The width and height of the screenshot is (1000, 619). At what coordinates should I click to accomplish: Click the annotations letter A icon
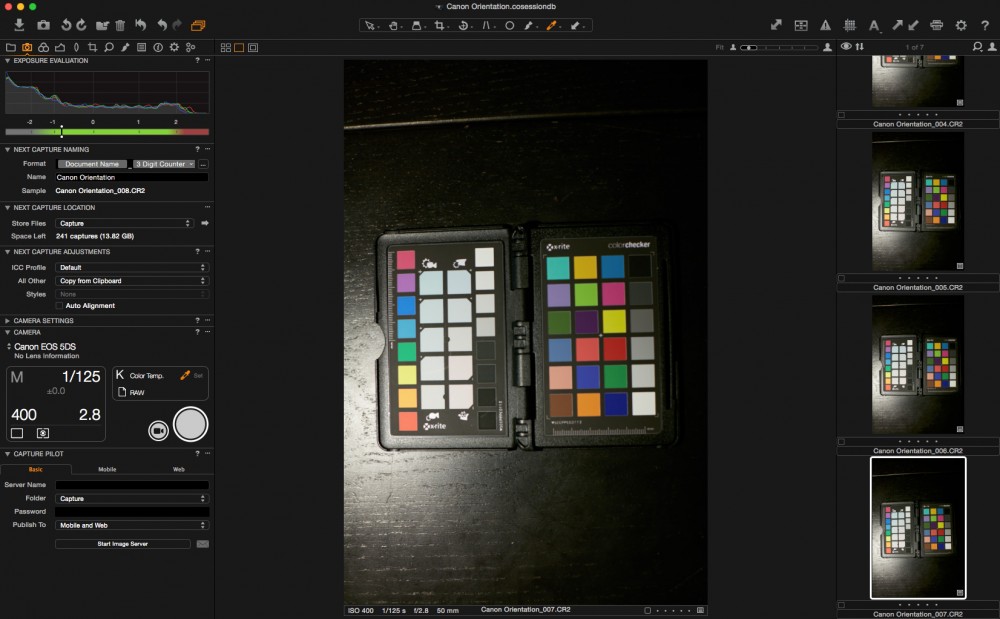tap(874, 25)
